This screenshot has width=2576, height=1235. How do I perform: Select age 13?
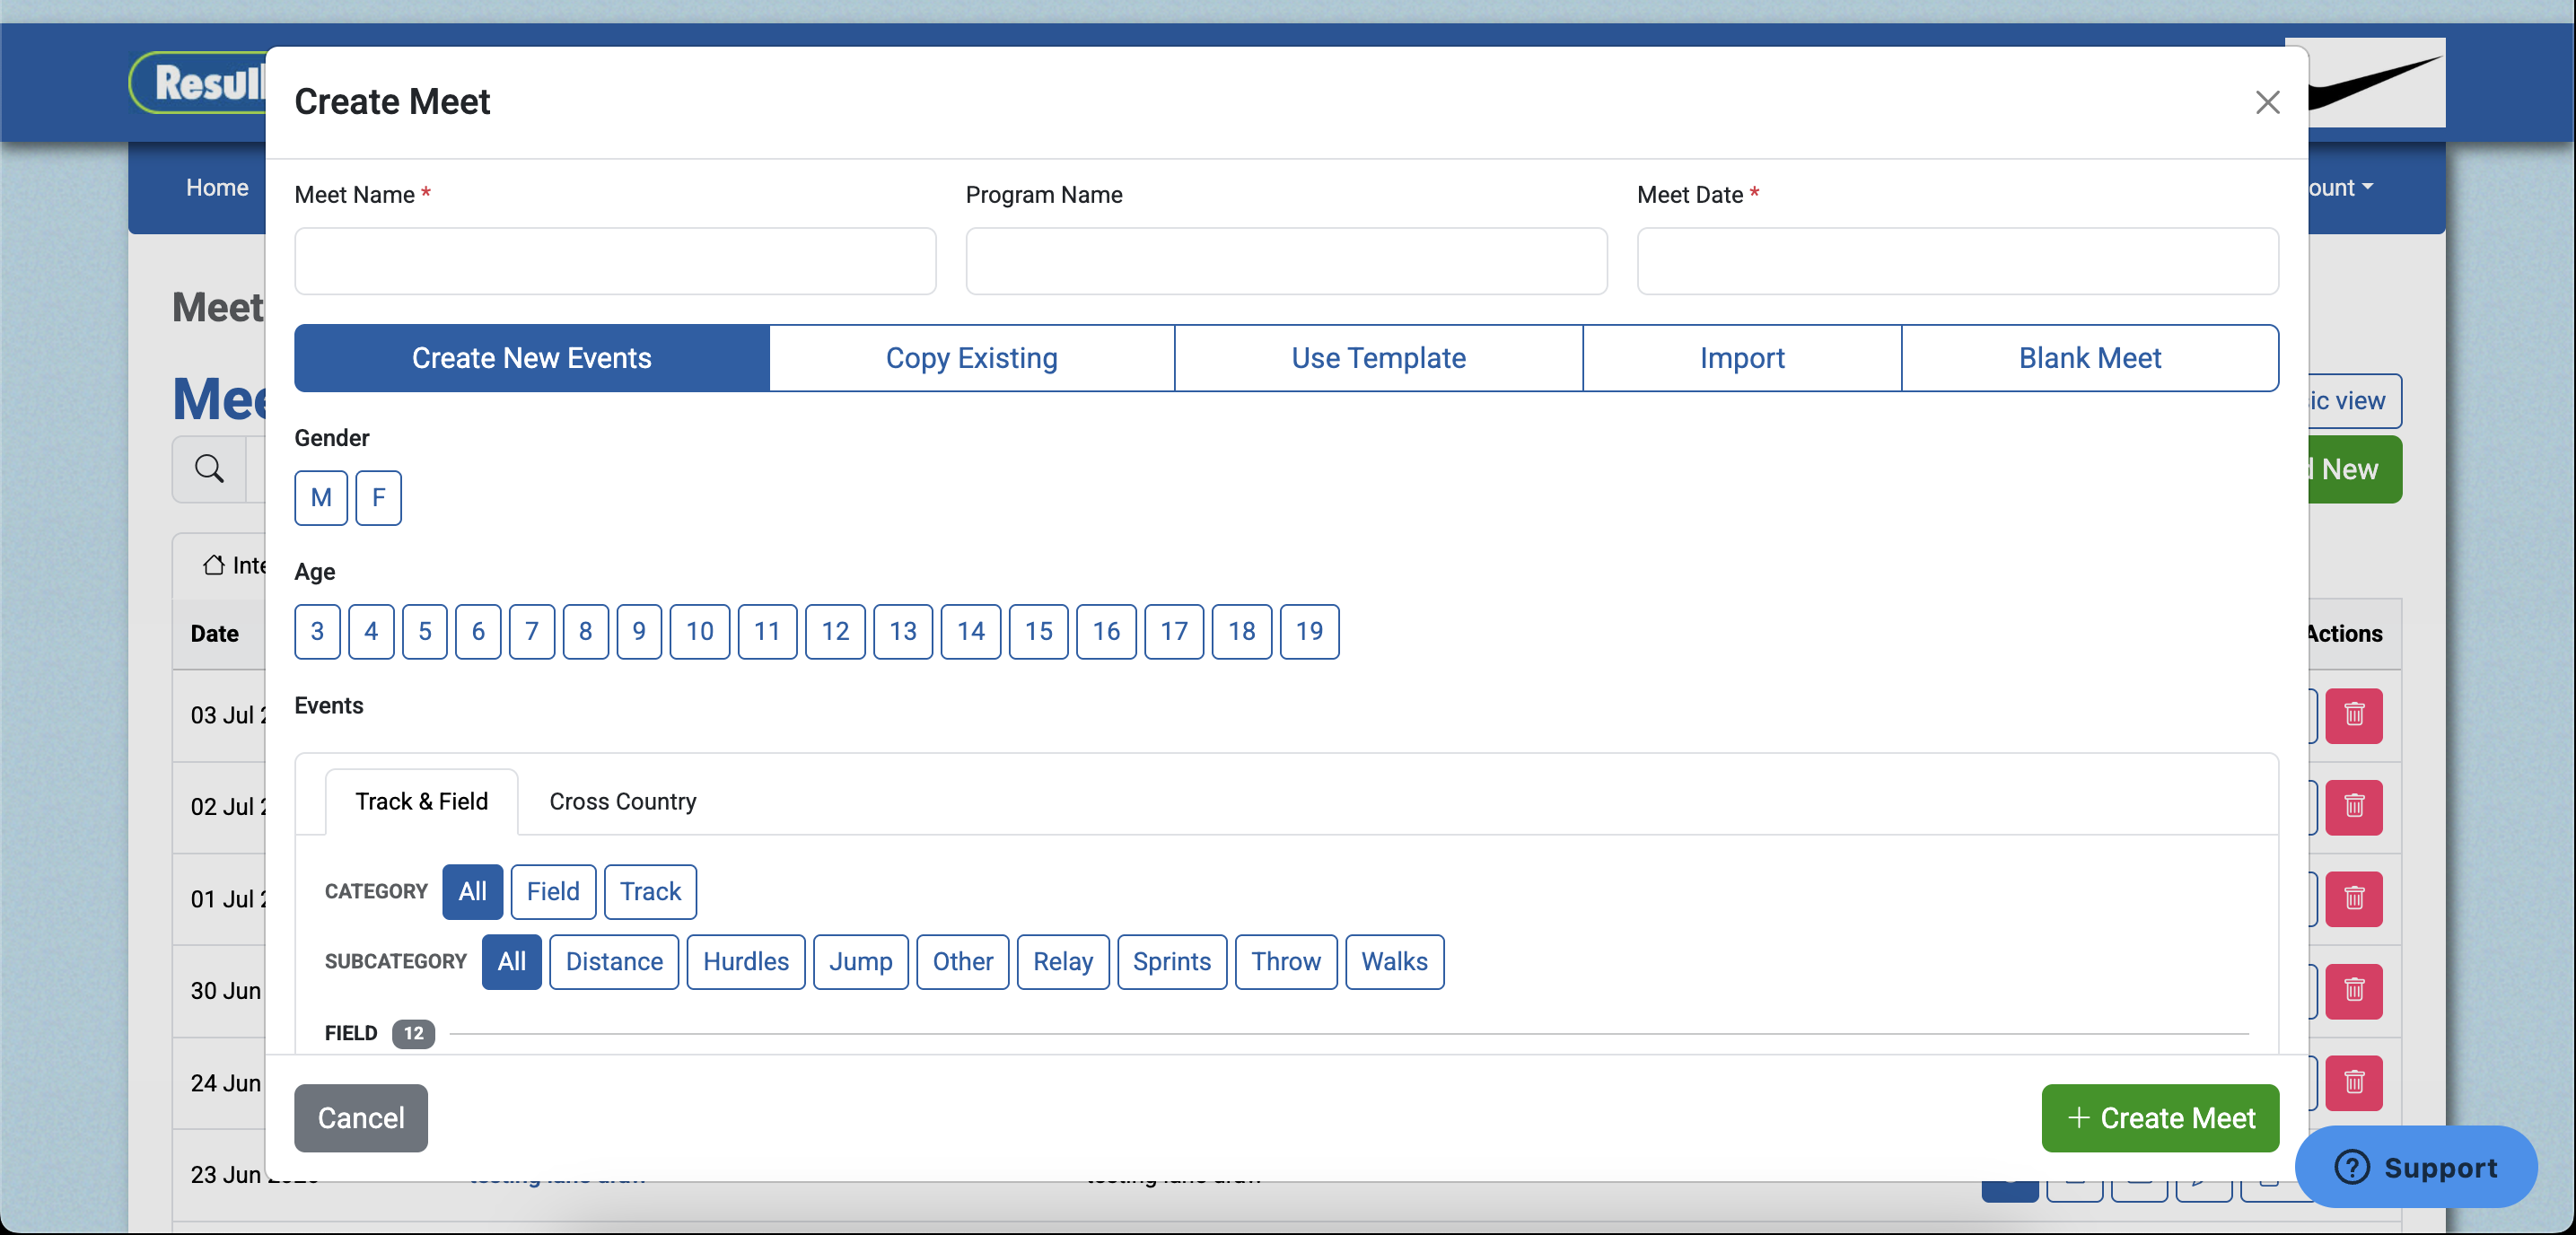[x=903, y=631]
